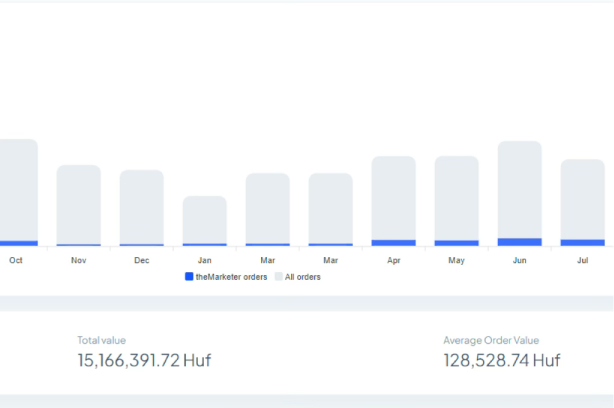
Task: Click the tallest gray bar for Jun
Action: 519,189
